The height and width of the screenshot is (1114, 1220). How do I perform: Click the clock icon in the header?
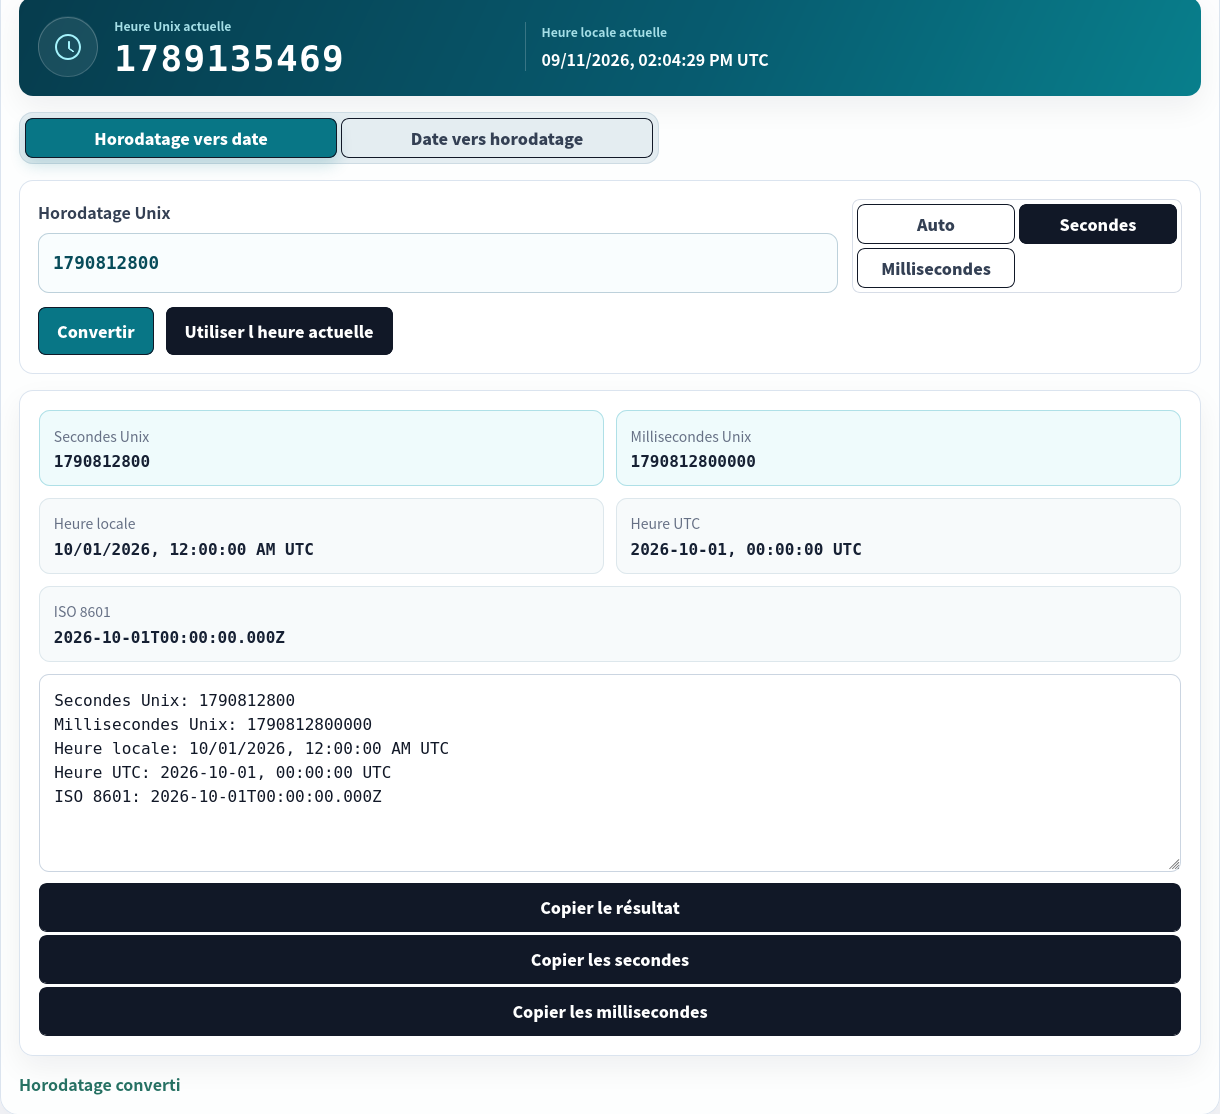coord(68,47)
